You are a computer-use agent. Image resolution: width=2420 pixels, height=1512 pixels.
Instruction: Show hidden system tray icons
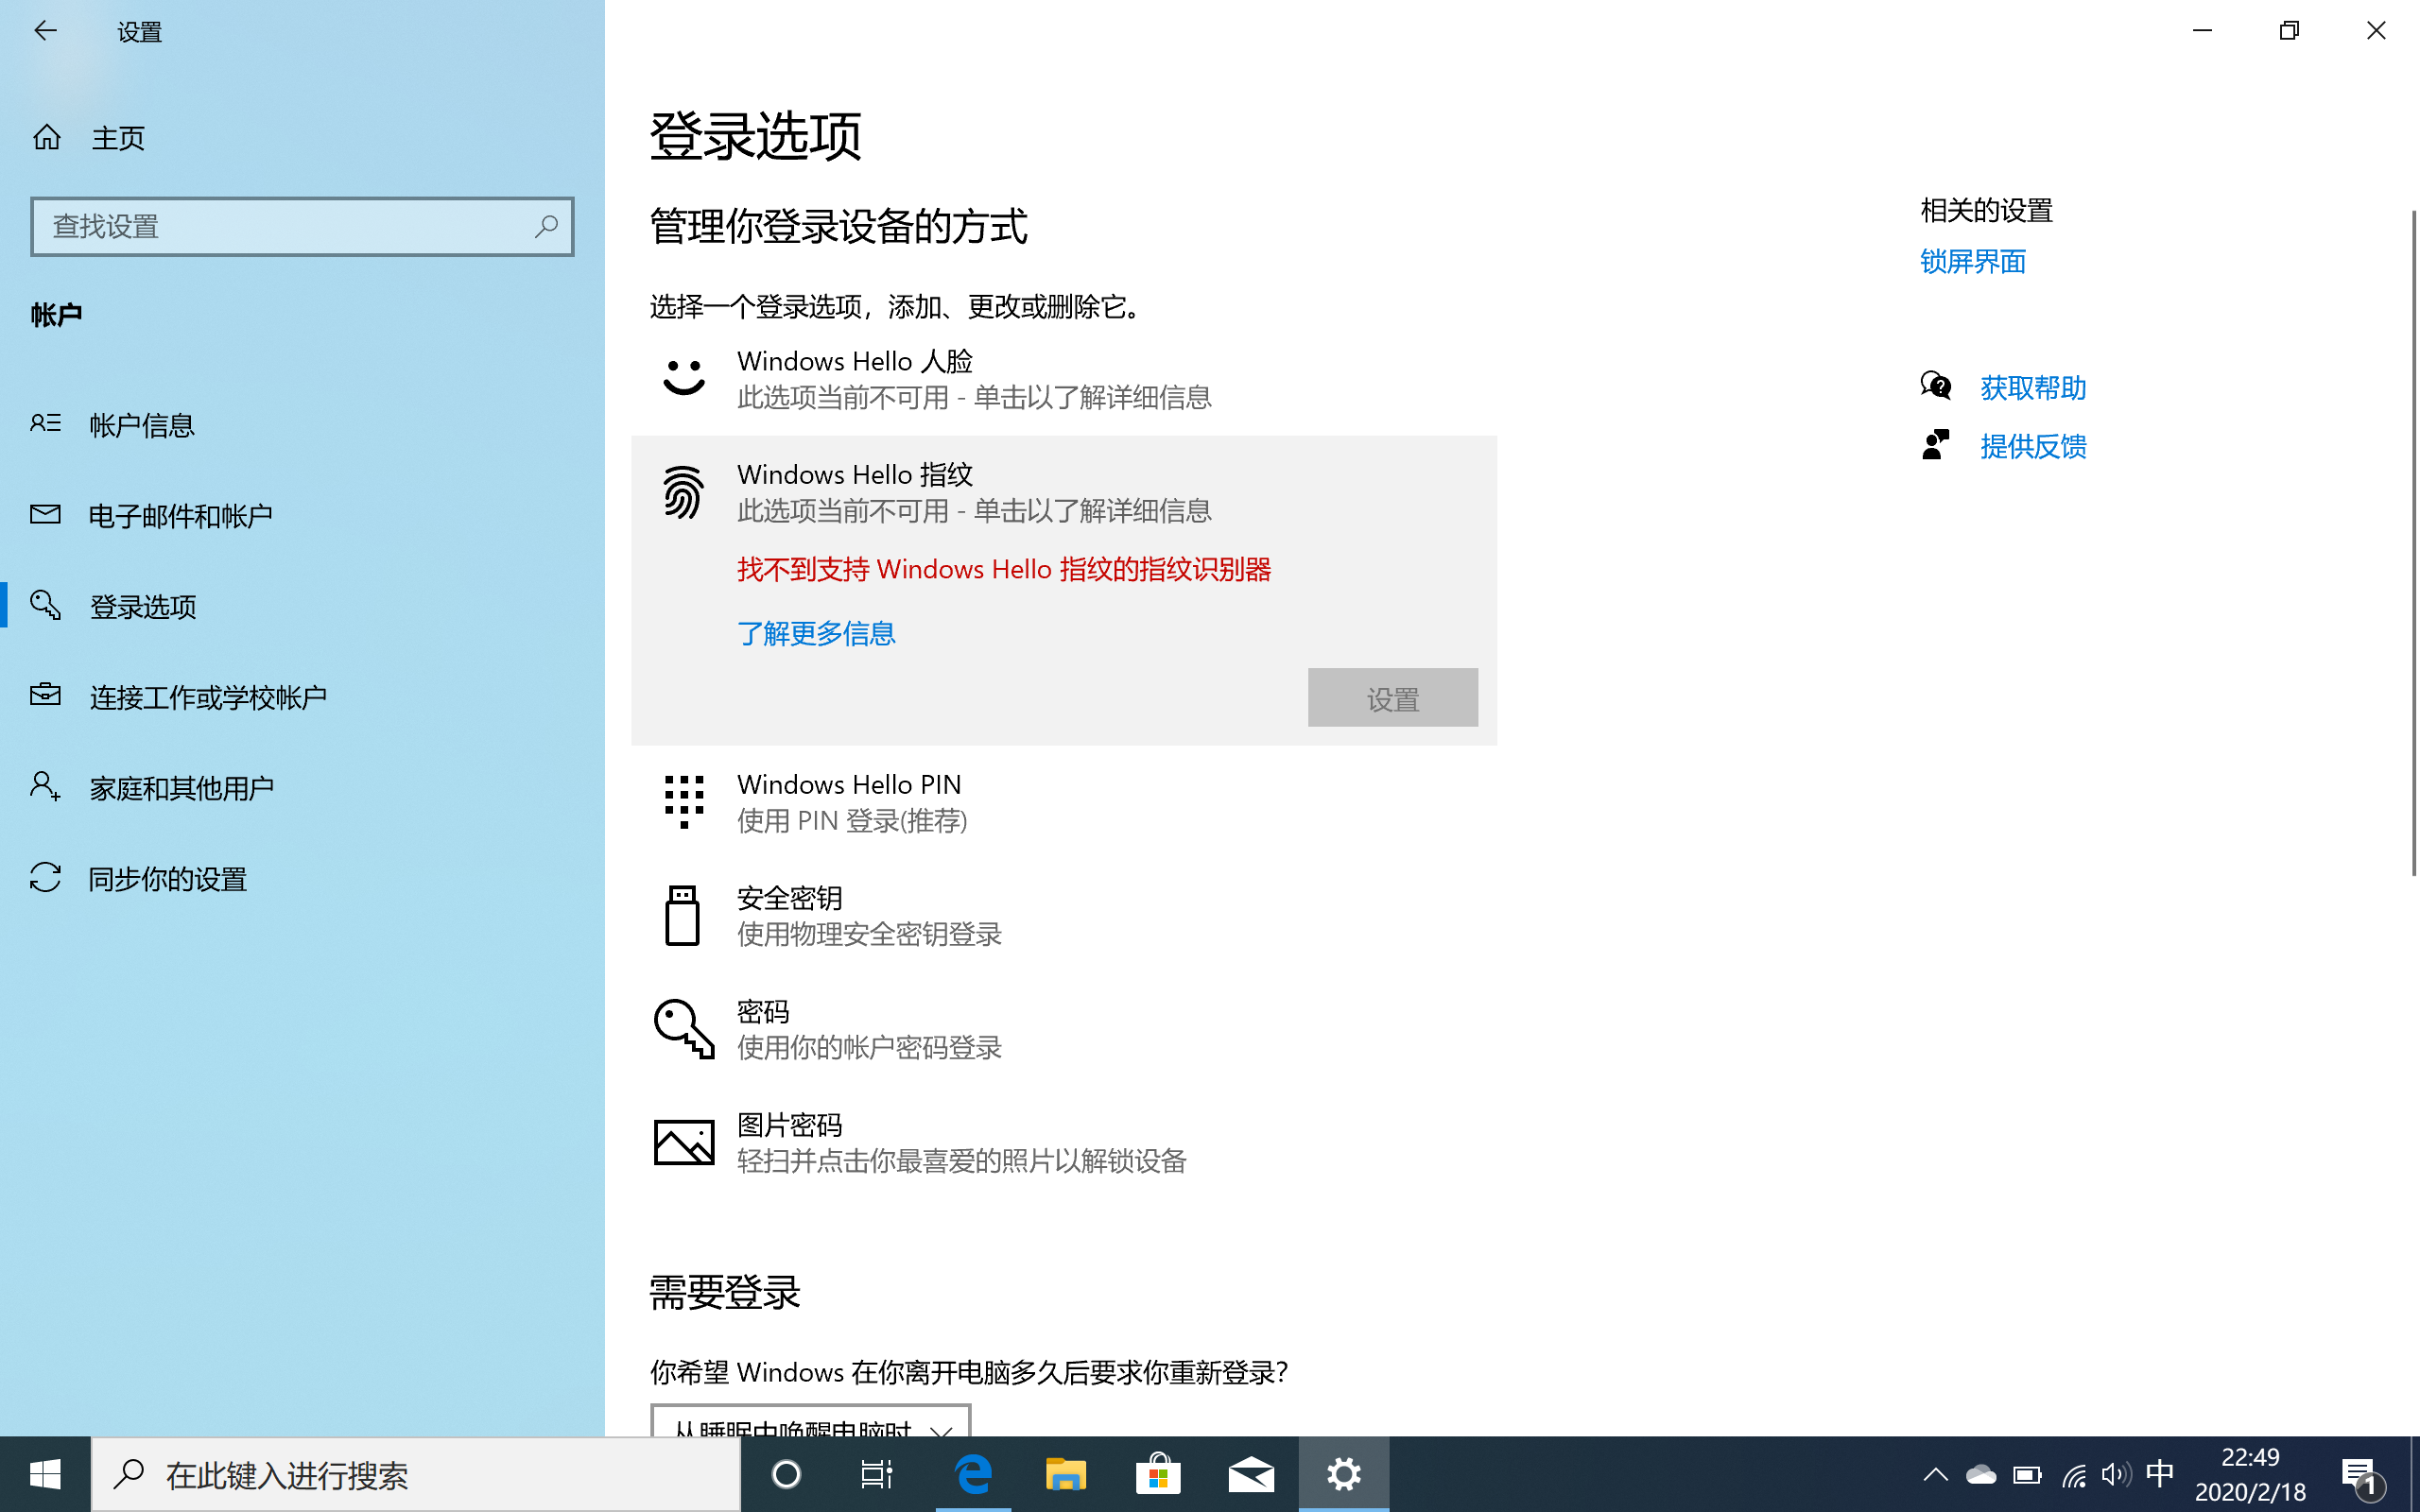coord(1935,1474)
